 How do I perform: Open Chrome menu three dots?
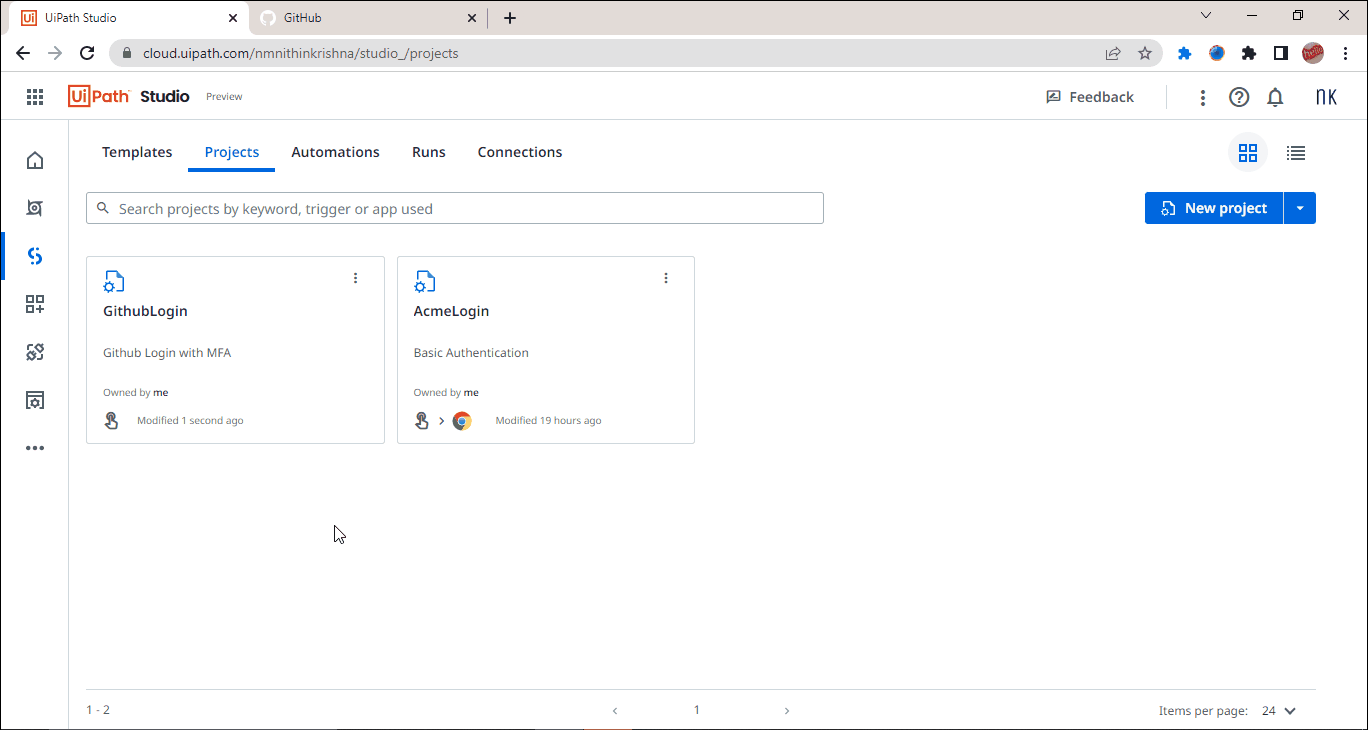pos(1345,53)
